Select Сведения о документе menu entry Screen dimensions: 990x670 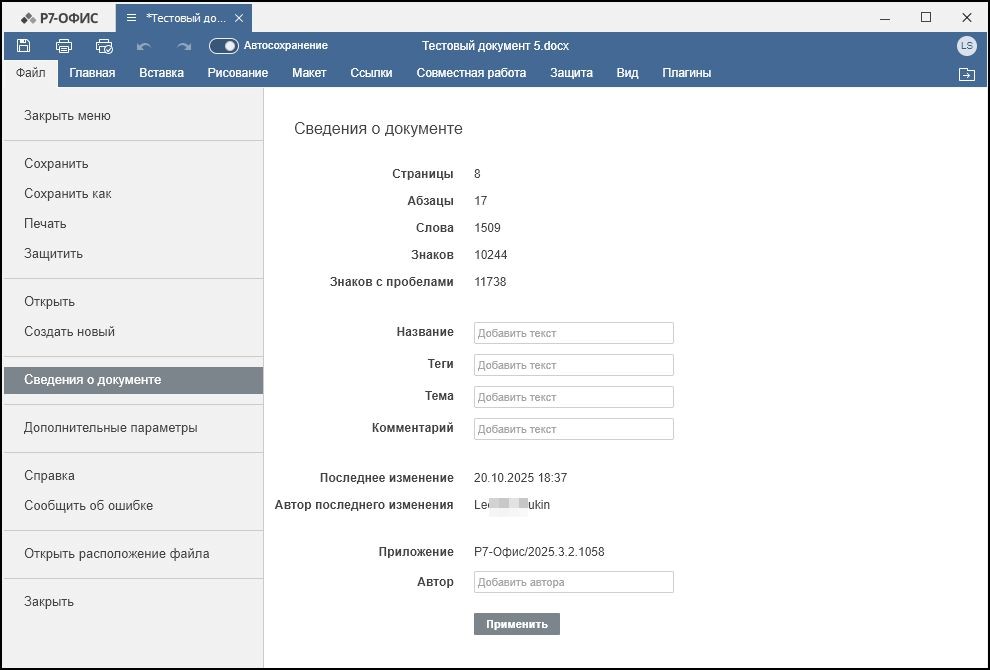click(133, 380)
